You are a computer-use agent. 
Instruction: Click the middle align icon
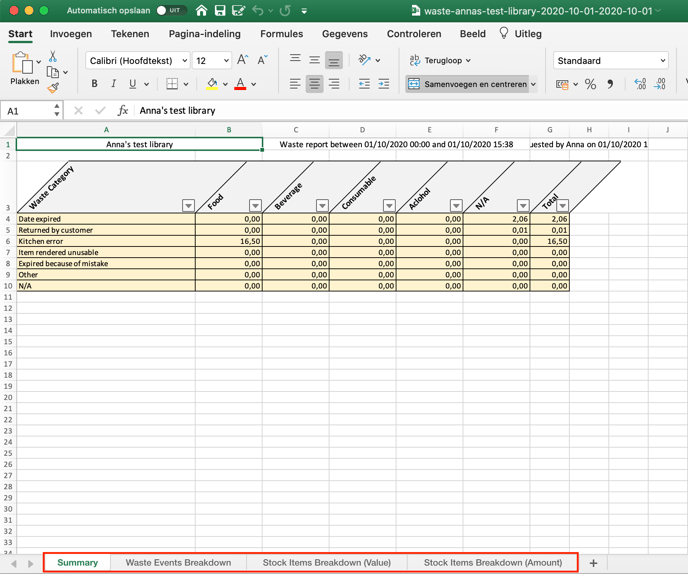coord(314,60)
